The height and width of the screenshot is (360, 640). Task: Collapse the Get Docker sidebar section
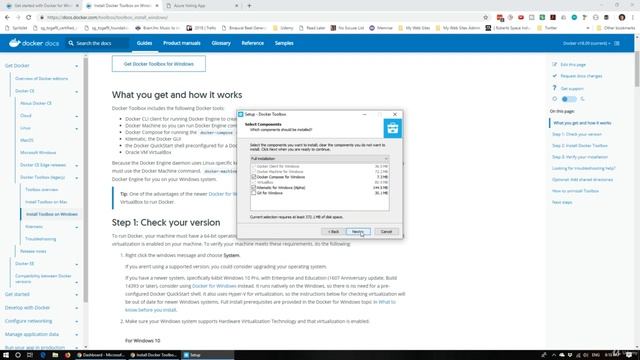point(76,66)
